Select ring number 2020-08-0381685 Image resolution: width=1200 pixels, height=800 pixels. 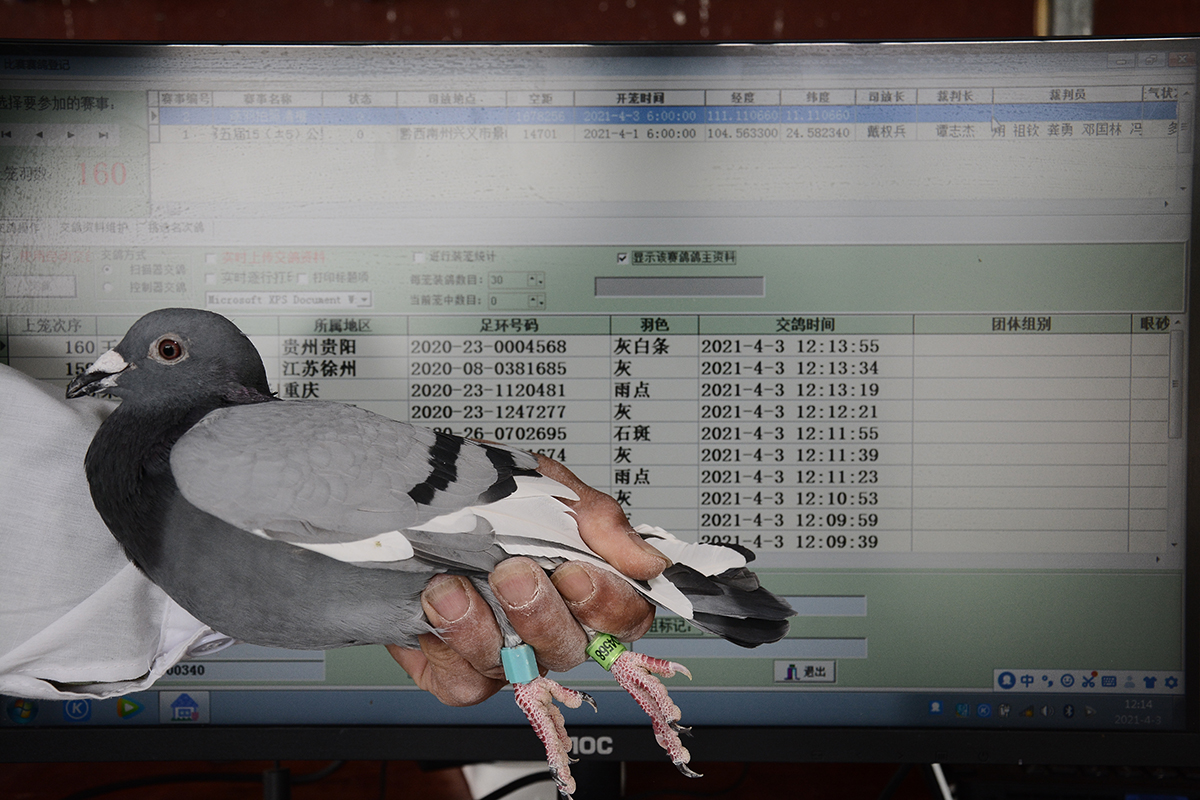(488, 369)
